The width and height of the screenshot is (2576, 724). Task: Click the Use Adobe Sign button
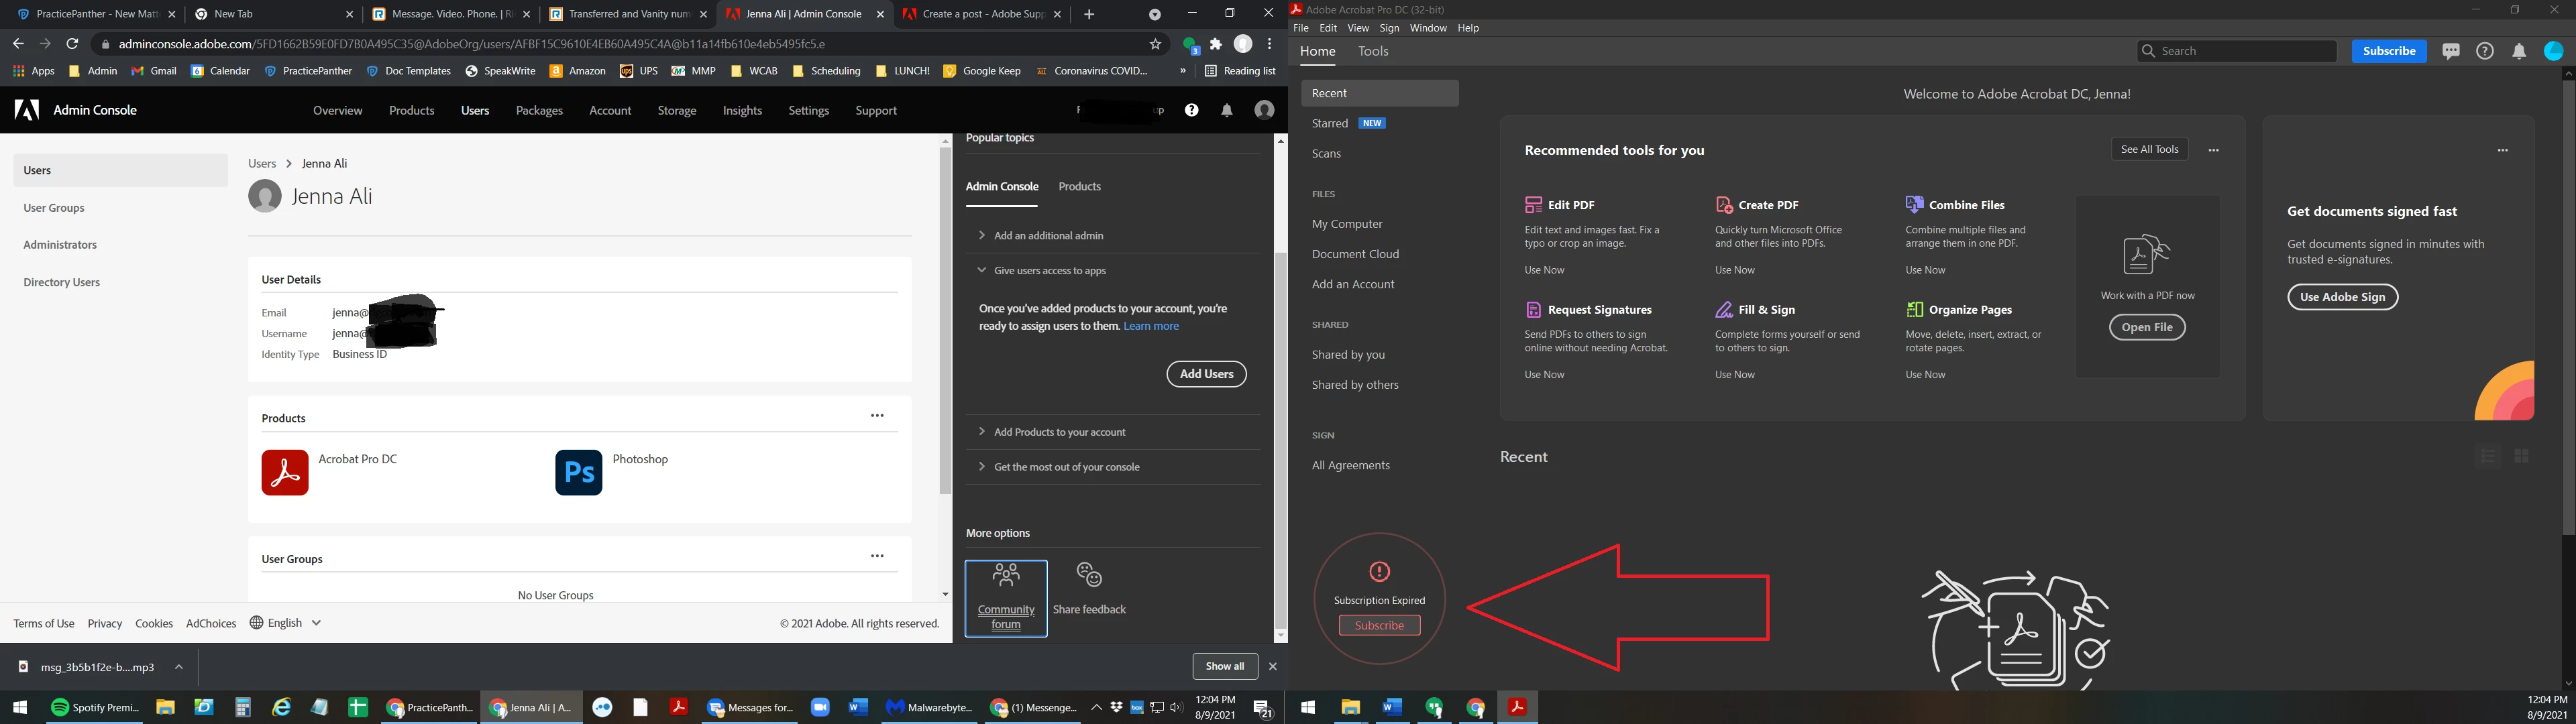coord(2342,297)
